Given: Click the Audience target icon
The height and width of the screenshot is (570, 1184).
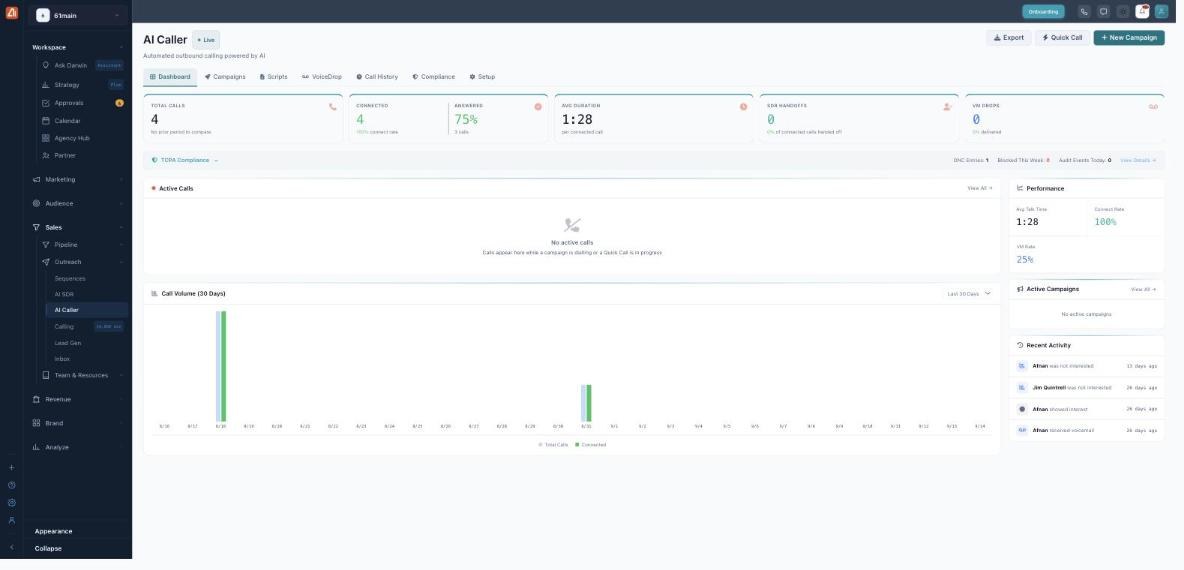Looking at the screenshot, I should tap(36, 203).
